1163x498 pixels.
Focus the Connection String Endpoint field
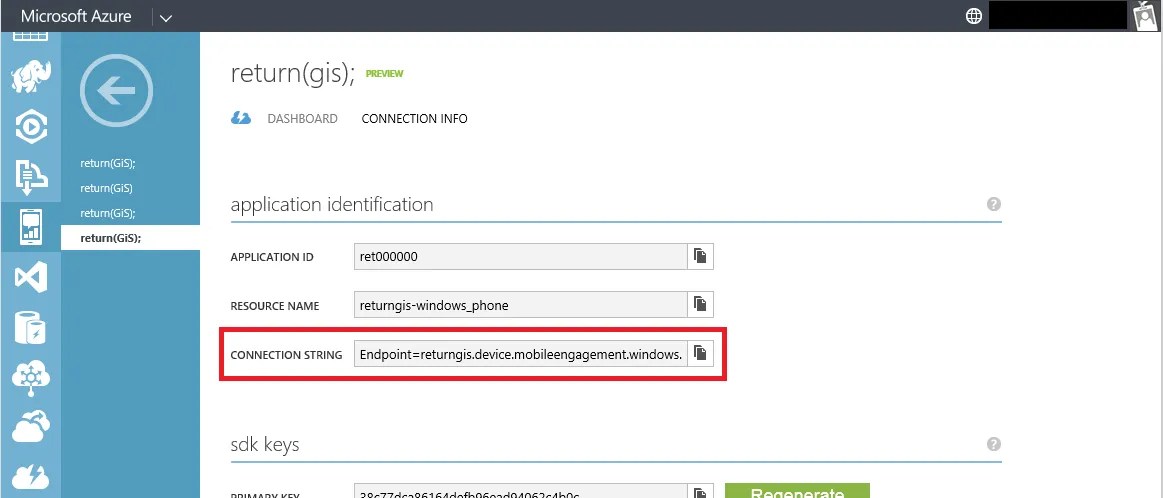pos(521,354)
